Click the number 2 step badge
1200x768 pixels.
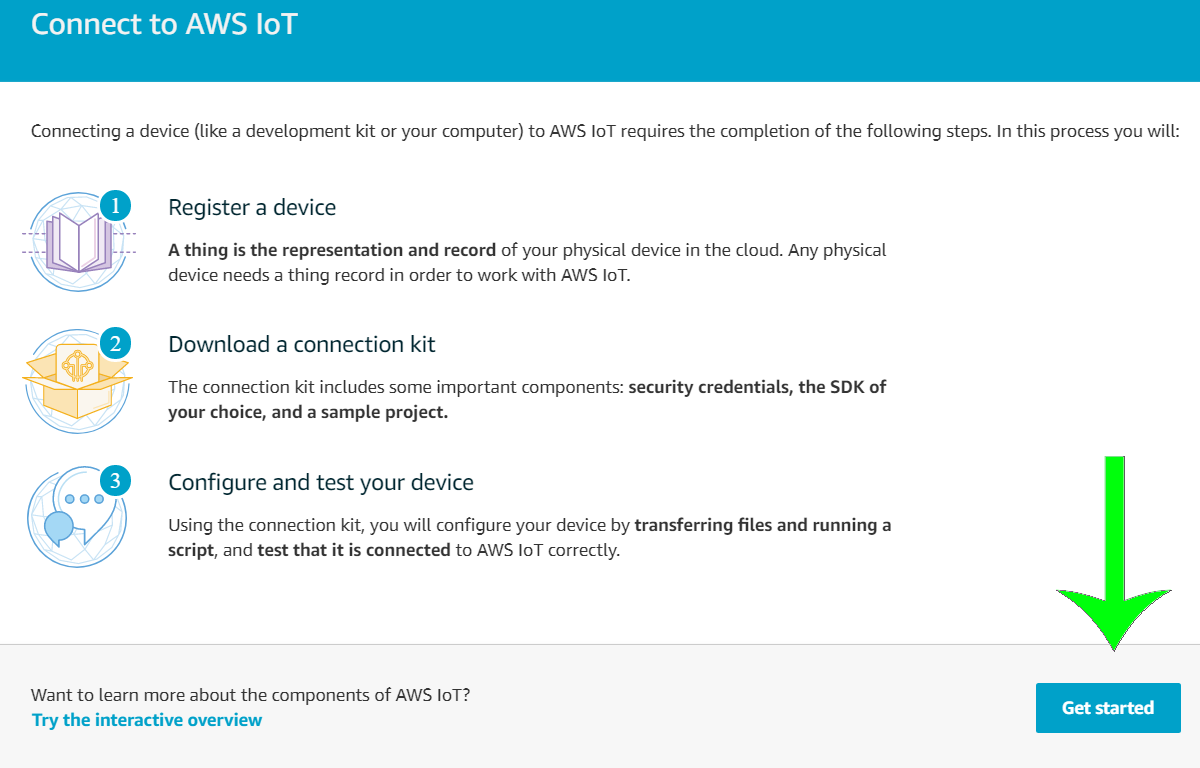tap(115, 345)
